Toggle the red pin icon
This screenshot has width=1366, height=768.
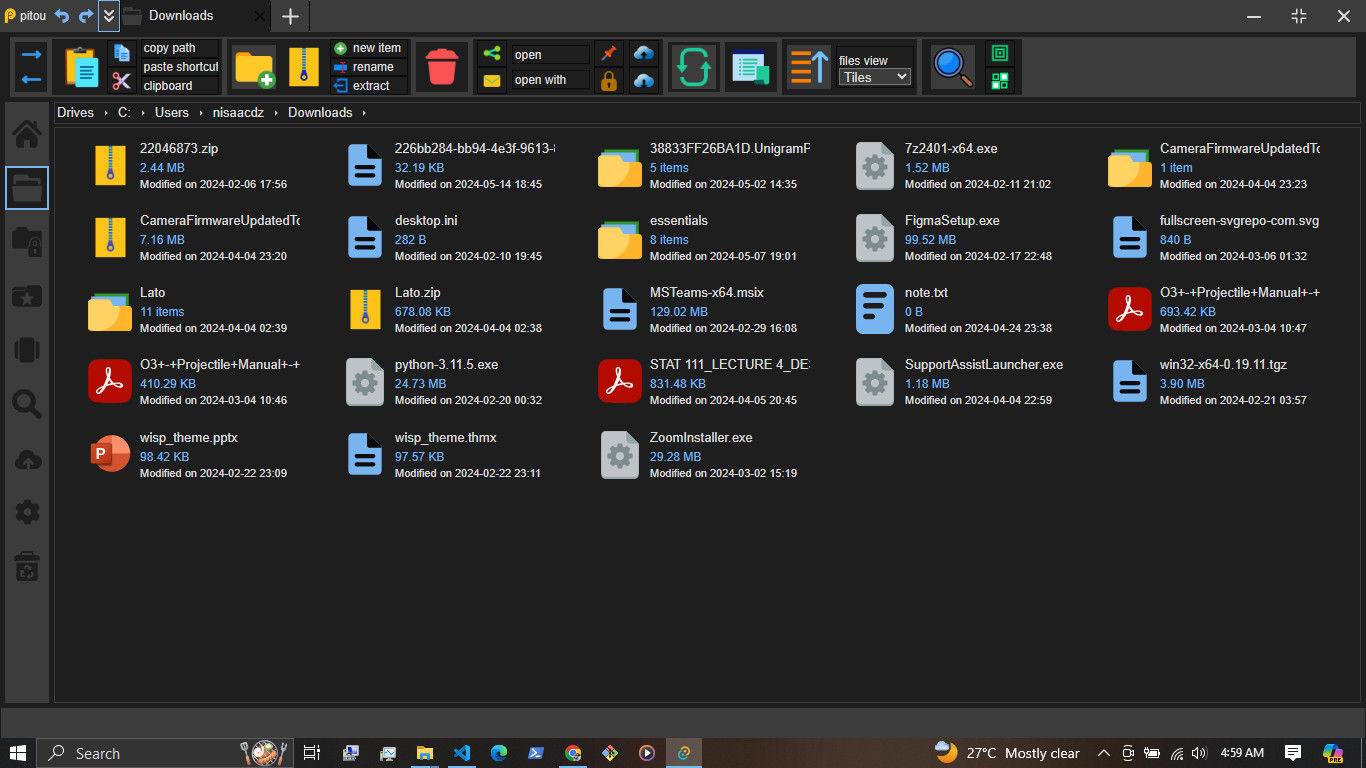tap(608, 53)
